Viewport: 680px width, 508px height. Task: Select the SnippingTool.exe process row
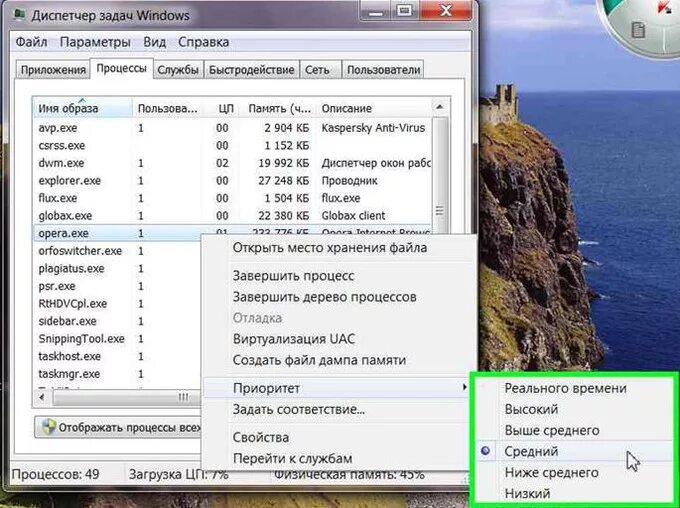(x=117, y=339)
